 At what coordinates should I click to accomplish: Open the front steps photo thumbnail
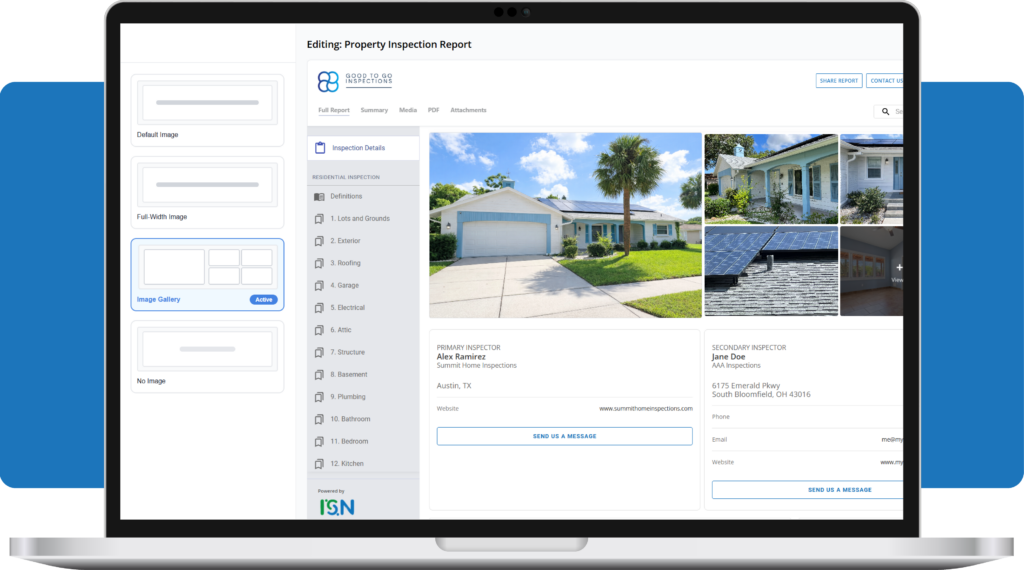(872, 179)
